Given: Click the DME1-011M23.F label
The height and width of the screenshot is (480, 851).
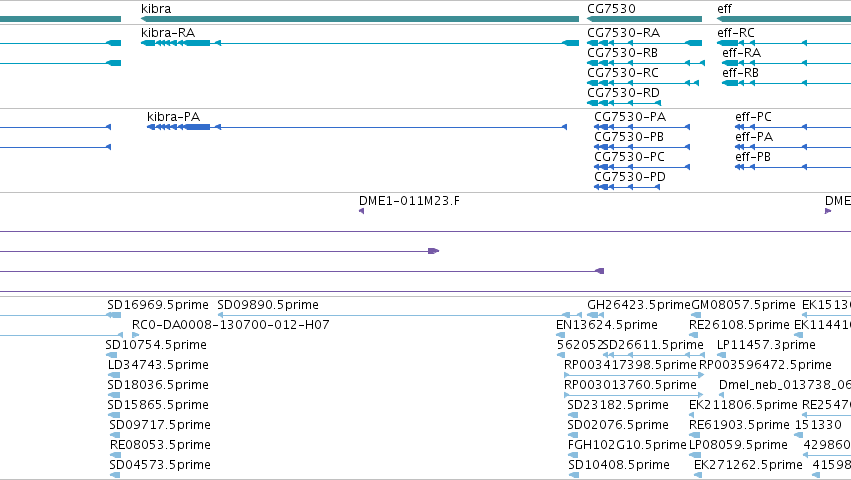Looking at the screenshot, I should [409, 201].
